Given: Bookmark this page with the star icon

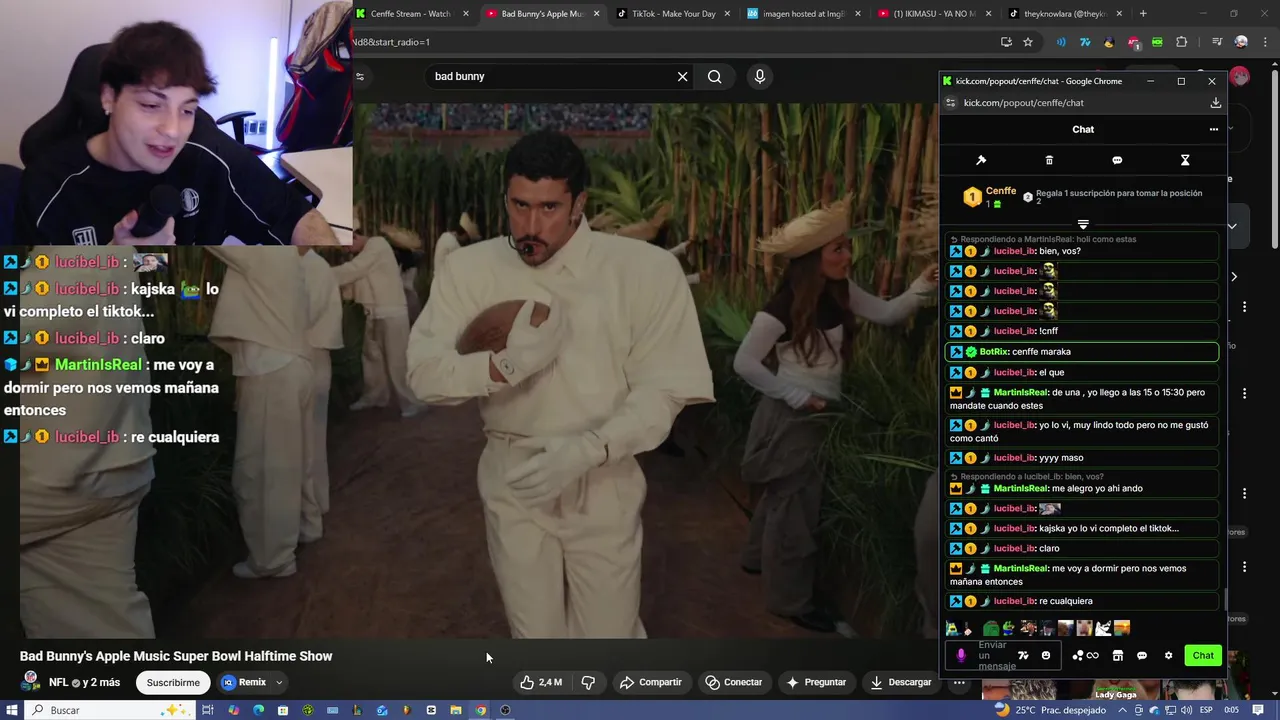Looking at the screenshot, I should click(1028, 42).
